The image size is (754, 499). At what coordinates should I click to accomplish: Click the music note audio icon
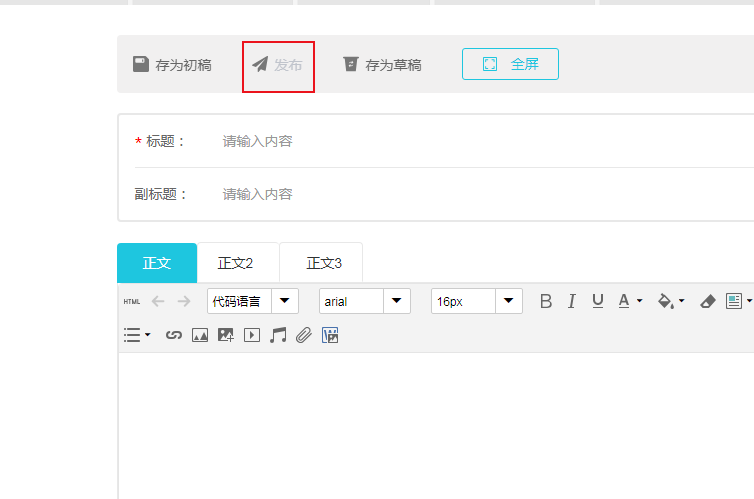[278, 335]
